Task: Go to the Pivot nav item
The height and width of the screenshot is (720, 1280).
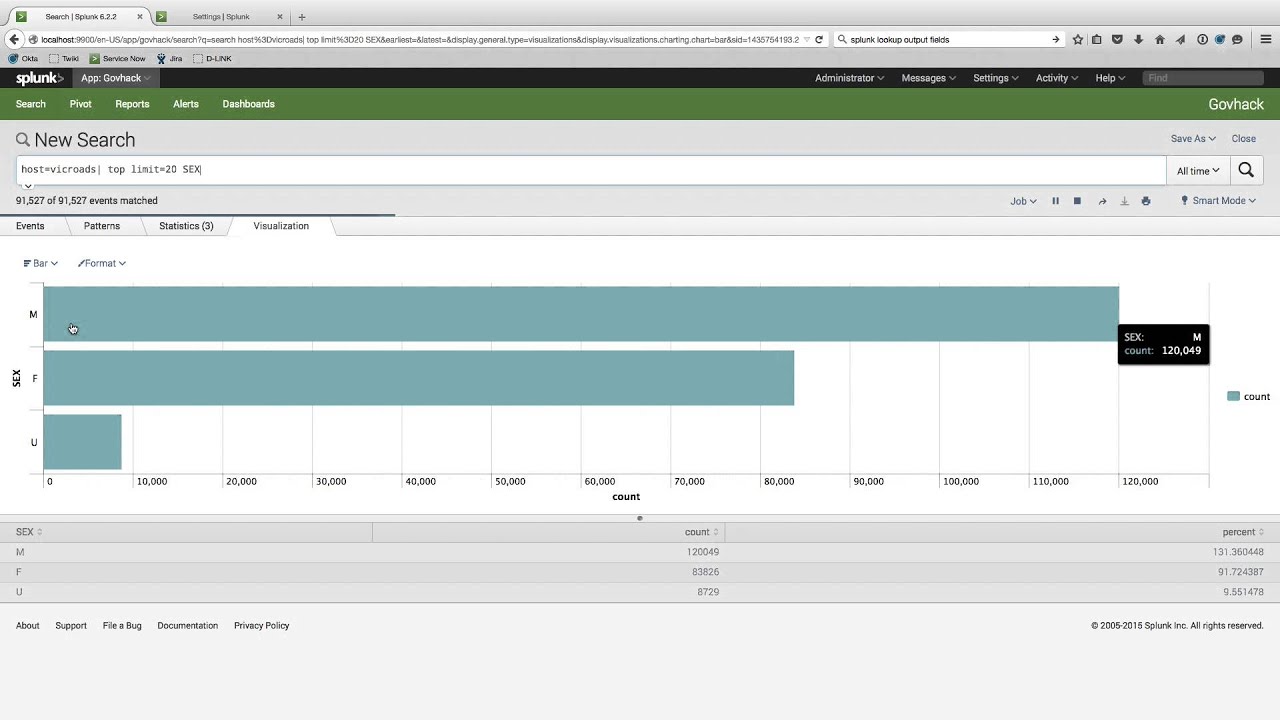Action: tap(81, 104)
